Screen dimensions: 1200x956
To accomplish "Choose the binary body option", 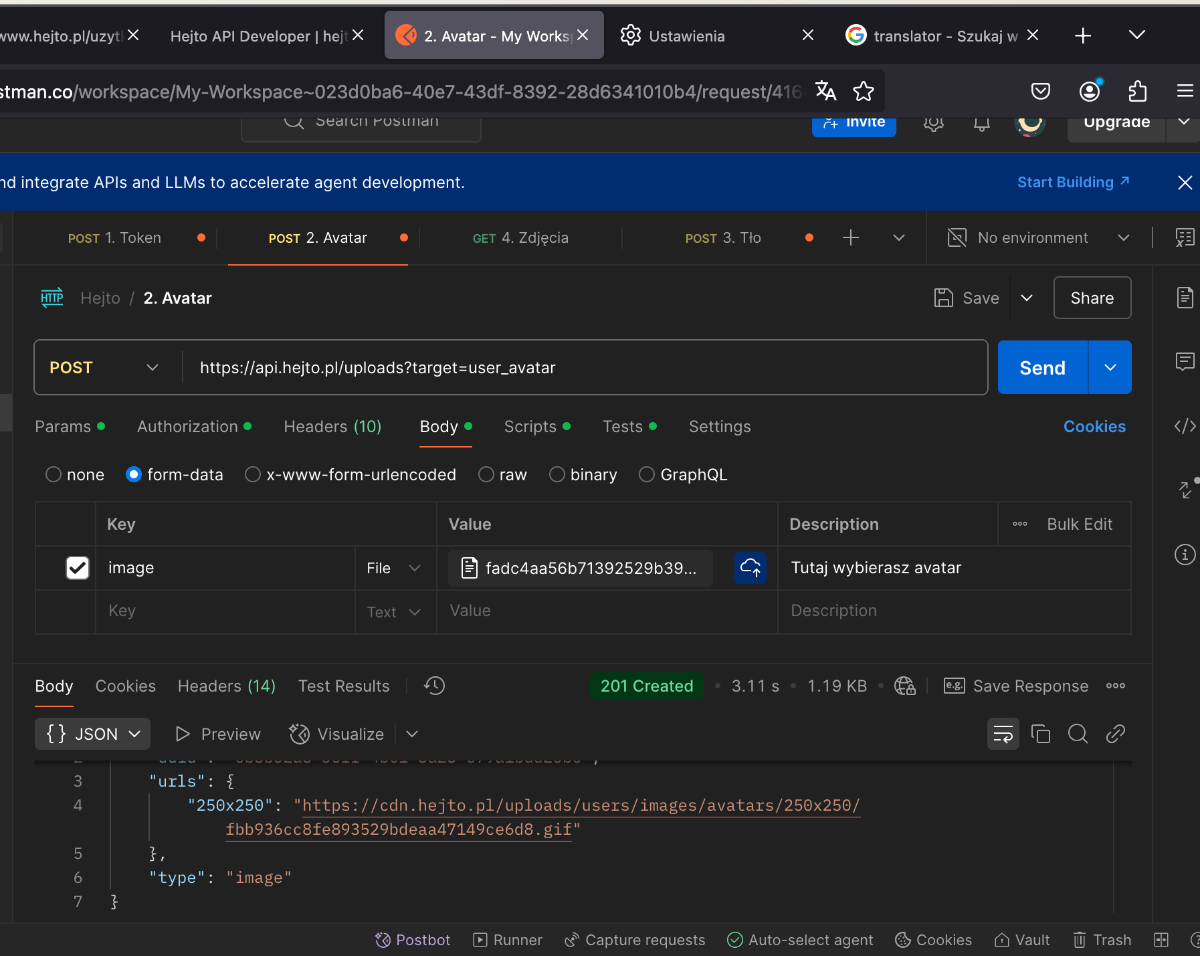I will (x=557, y=475).
